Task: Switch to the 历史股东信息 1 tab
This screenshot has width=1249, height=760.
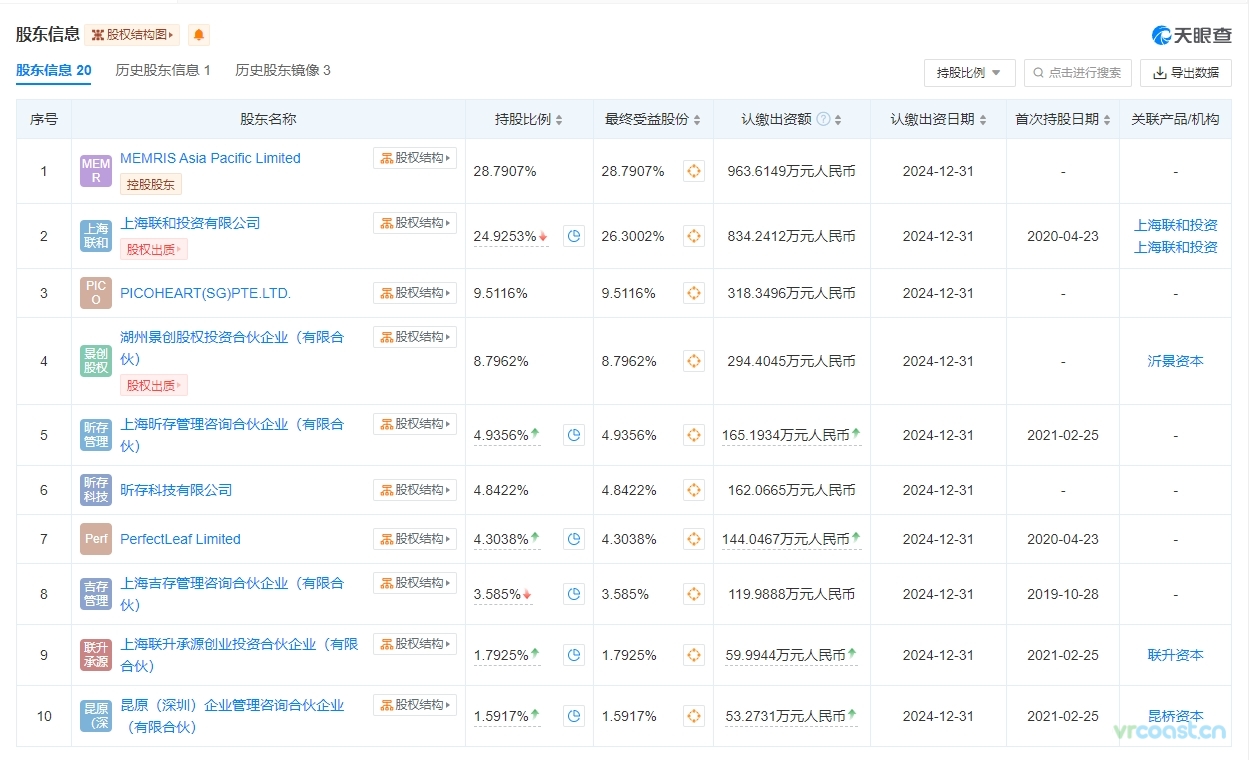Action: (x=163, y=70)
